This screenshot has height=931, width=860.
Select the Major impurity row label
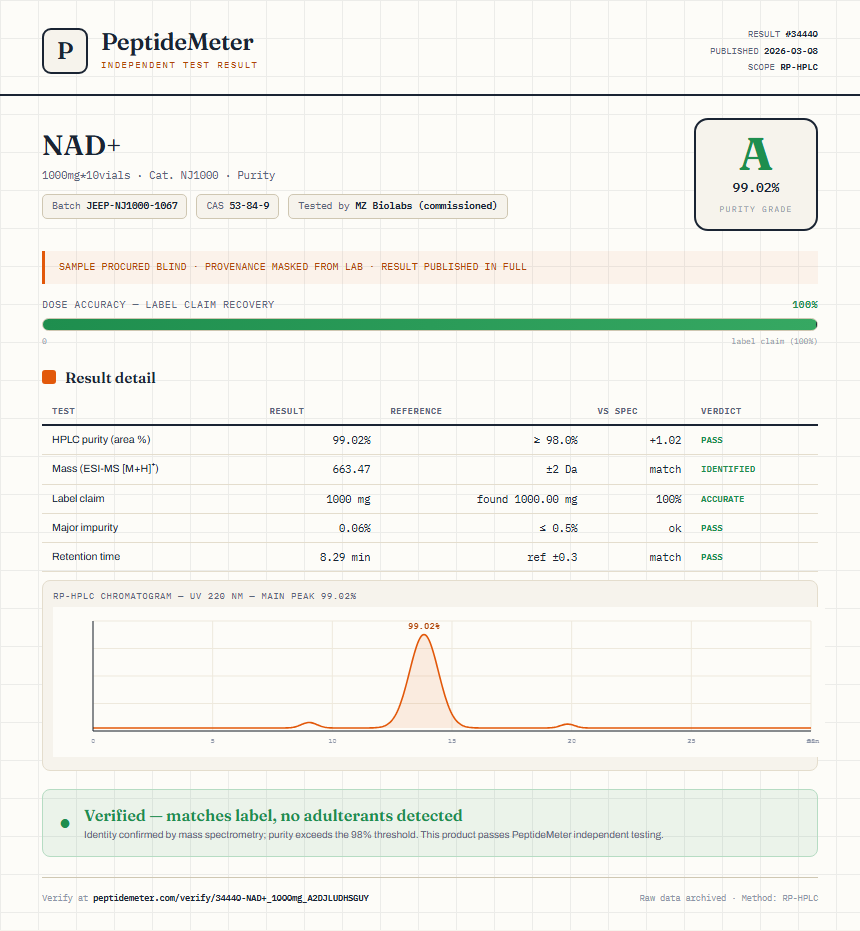point(85,527)
